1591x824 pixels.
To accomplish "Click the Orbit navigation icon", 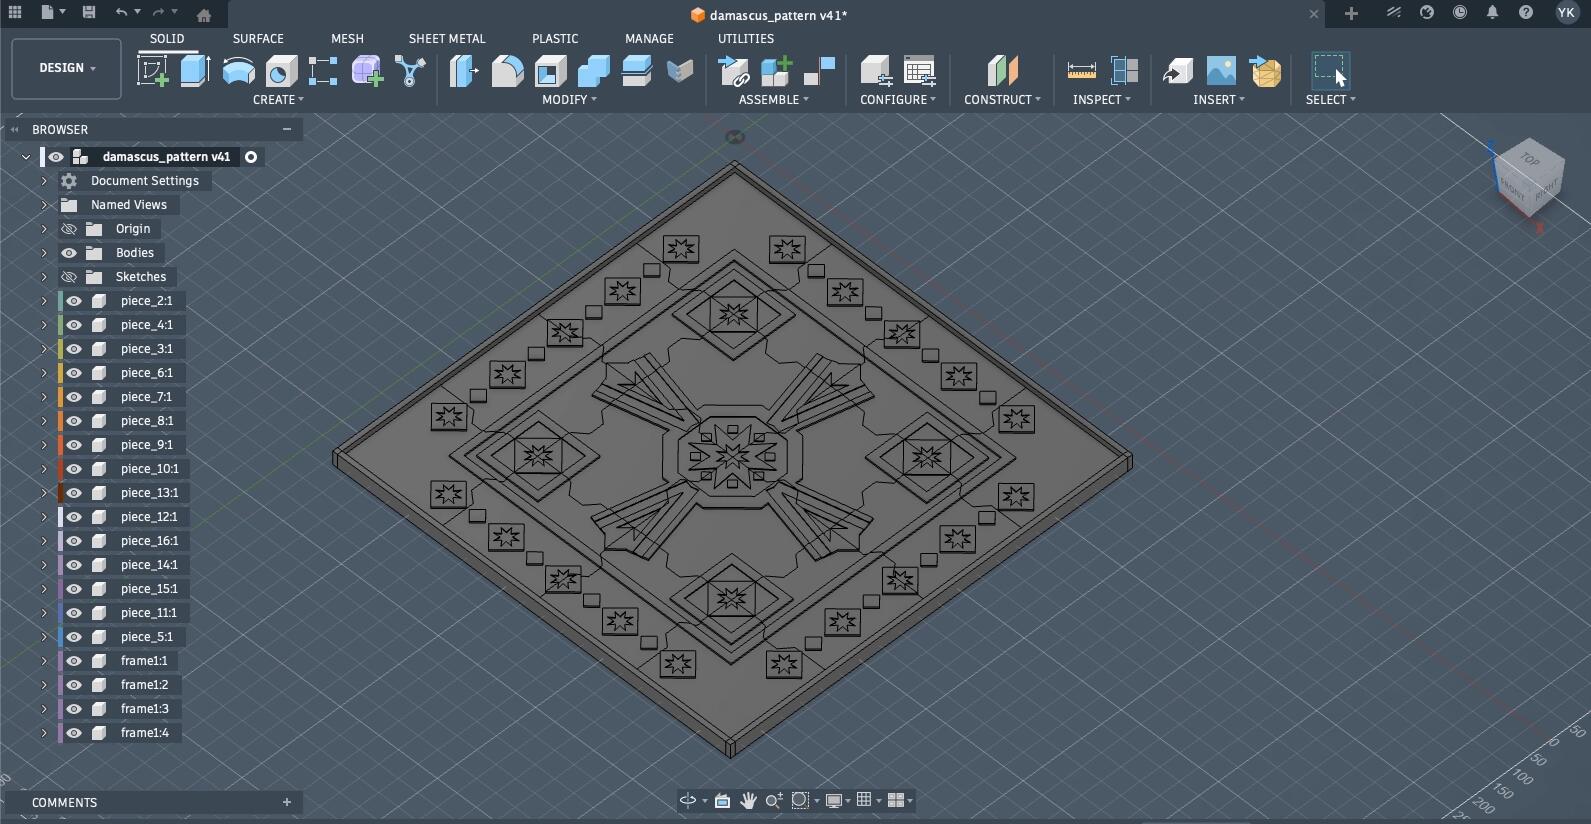I will pos(688,800).
